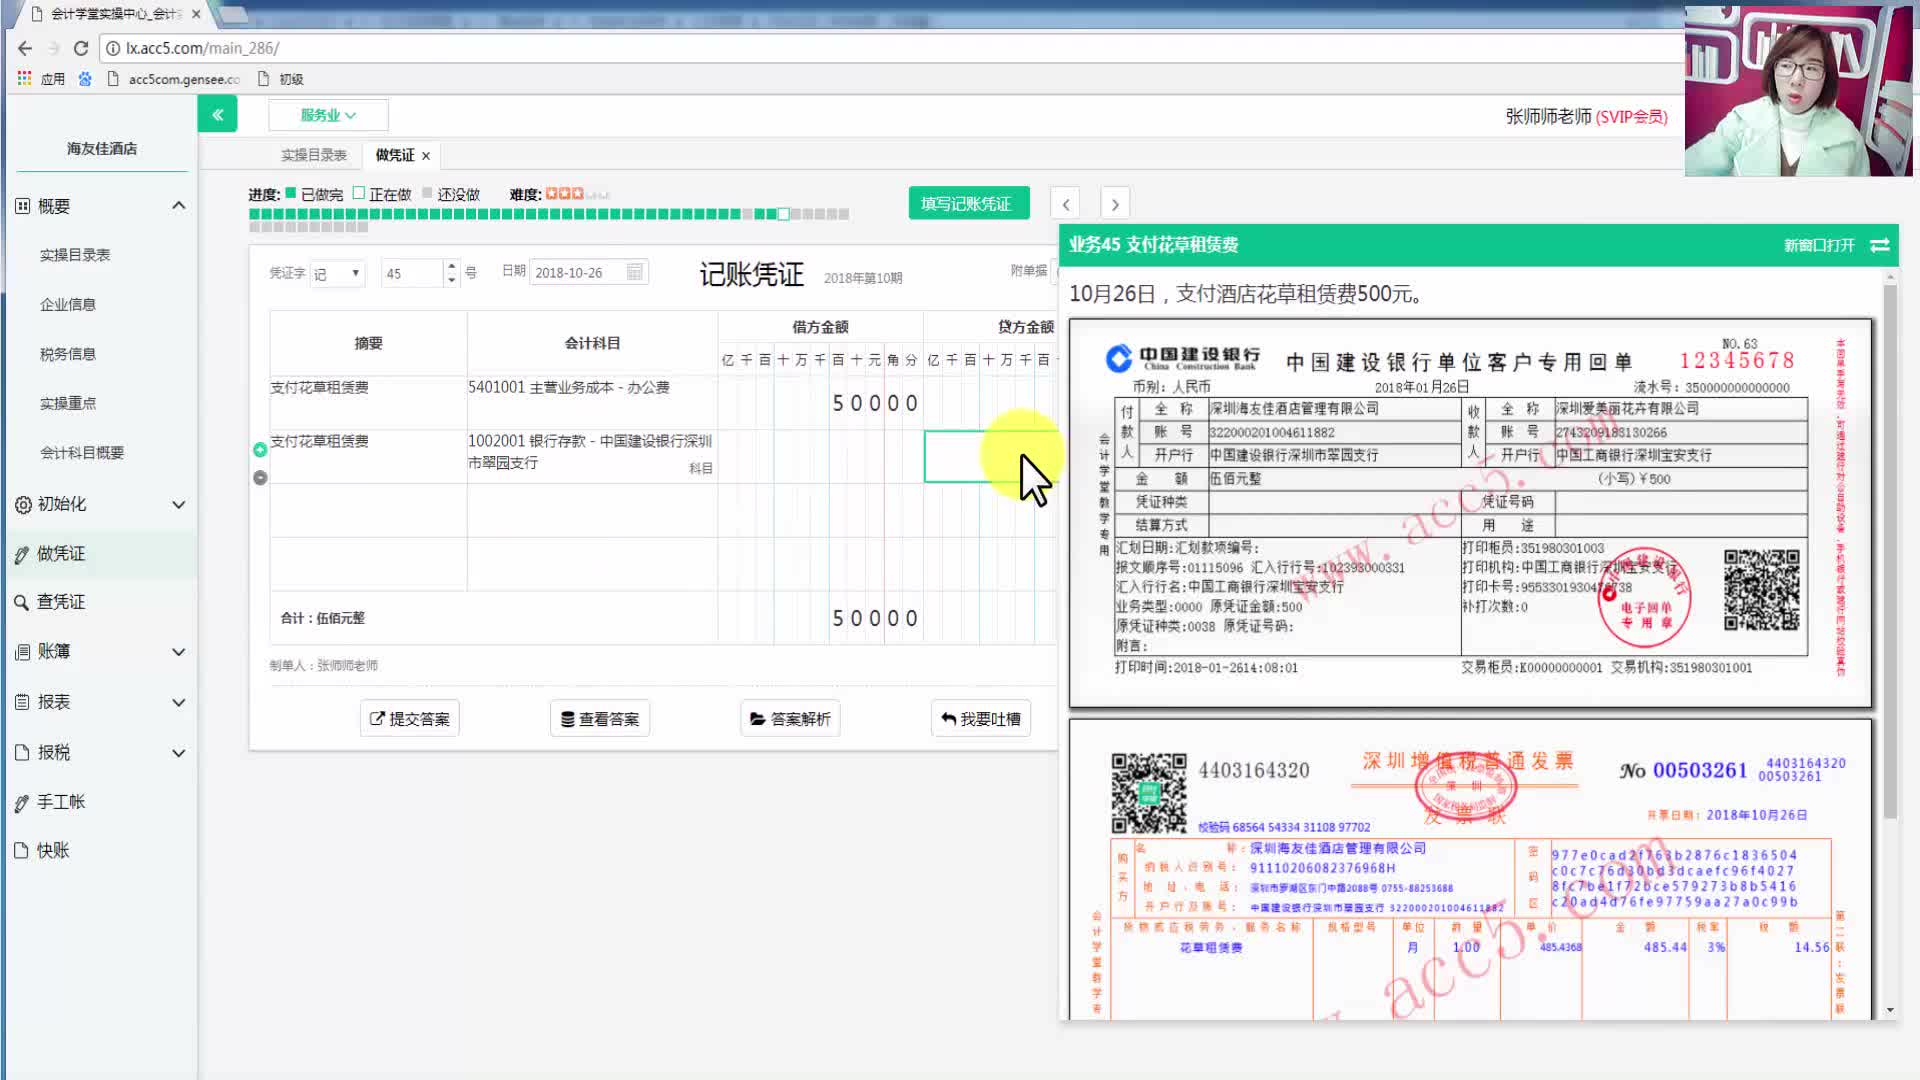Click the swap panel icon in the green header
The image size is (1920, 1080).
[1879, 245]
